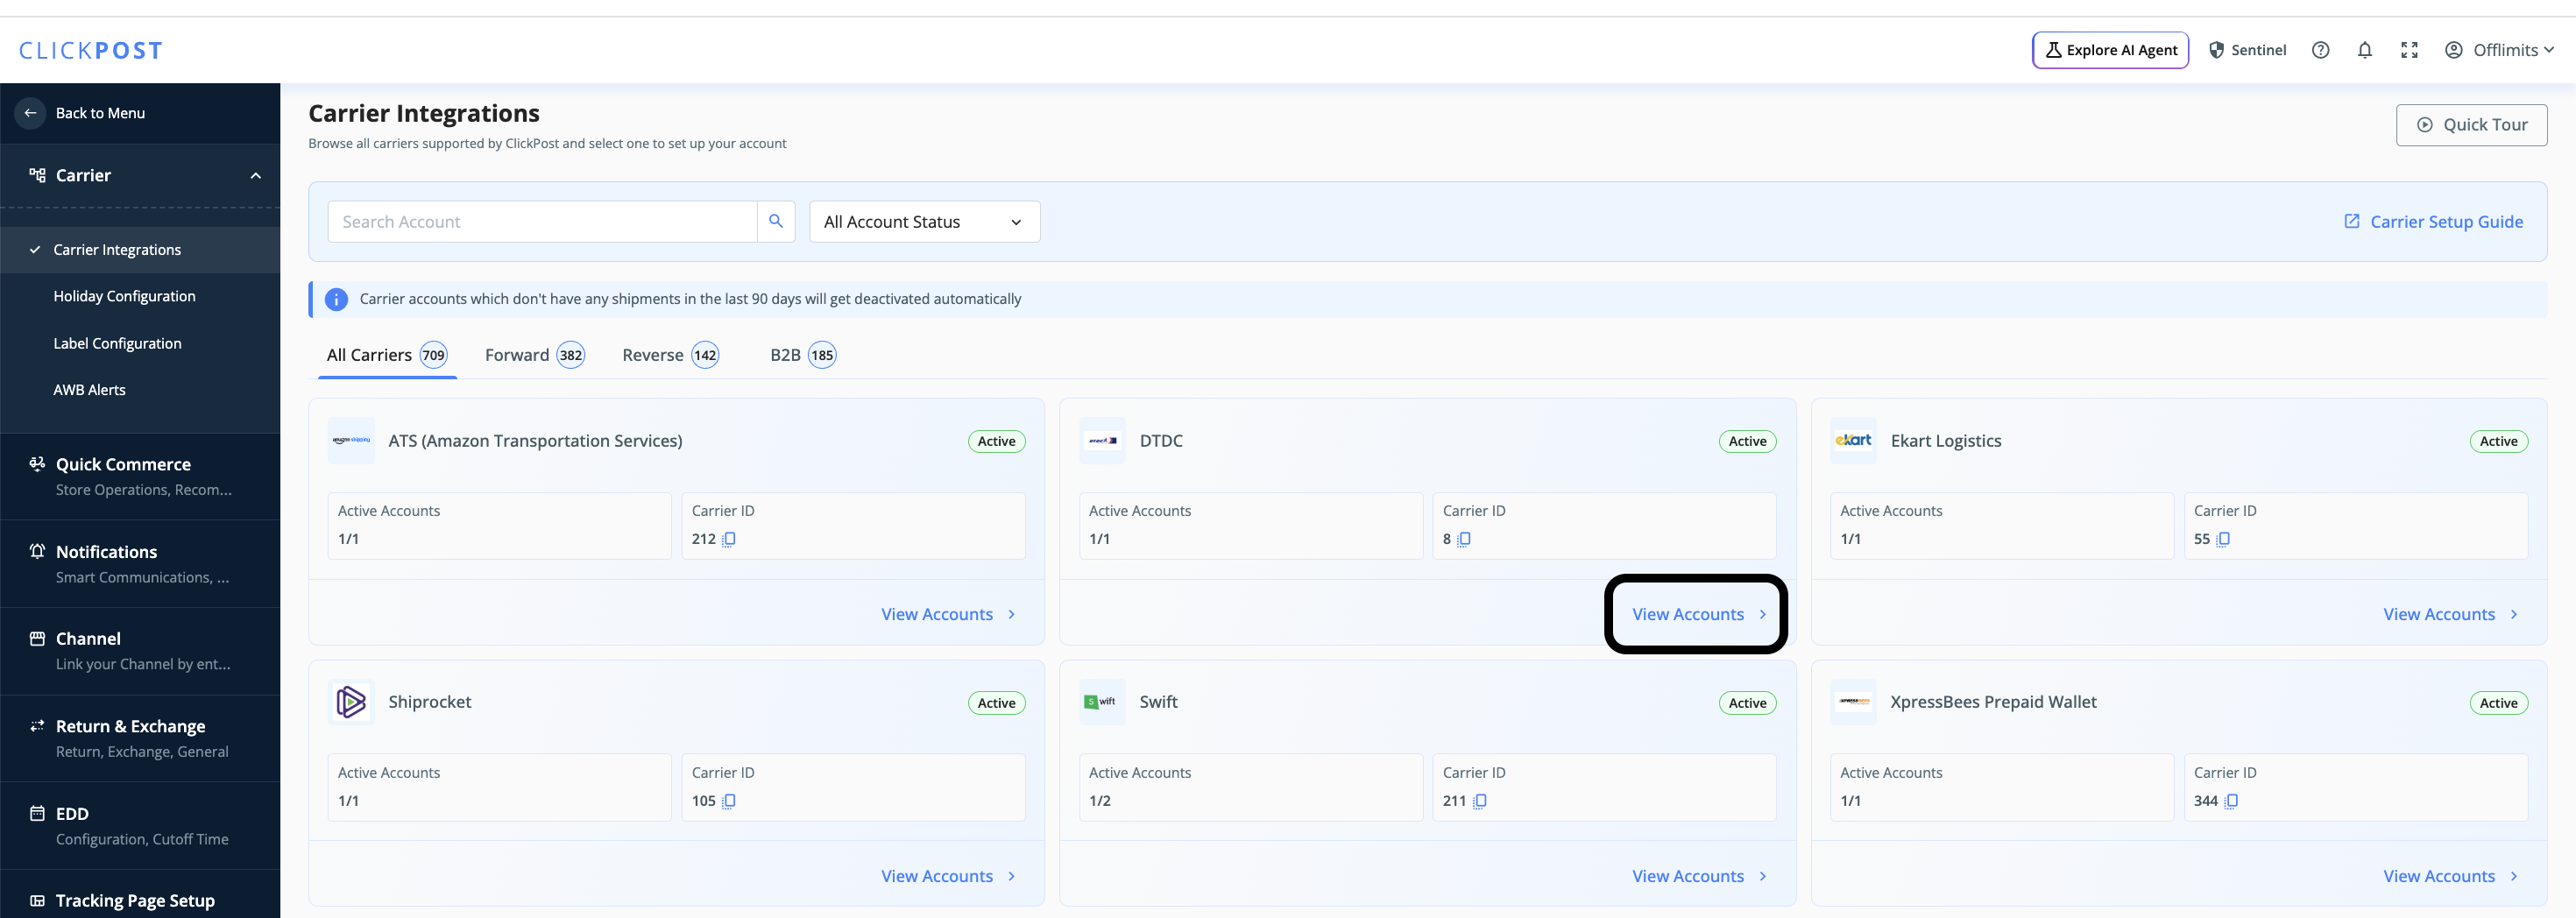Click the Back to Menu arrow icon
This screenshot has width=2576, height=918.
[x=30, y=113]
